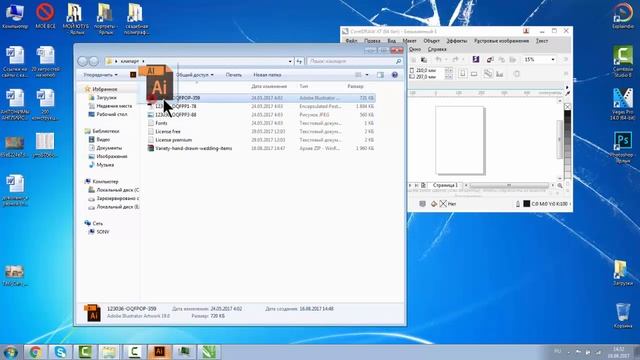Screen dimensions: 640x360
Task: Open Google Chrome from the taskbar
Action: (x=35, y=352)
